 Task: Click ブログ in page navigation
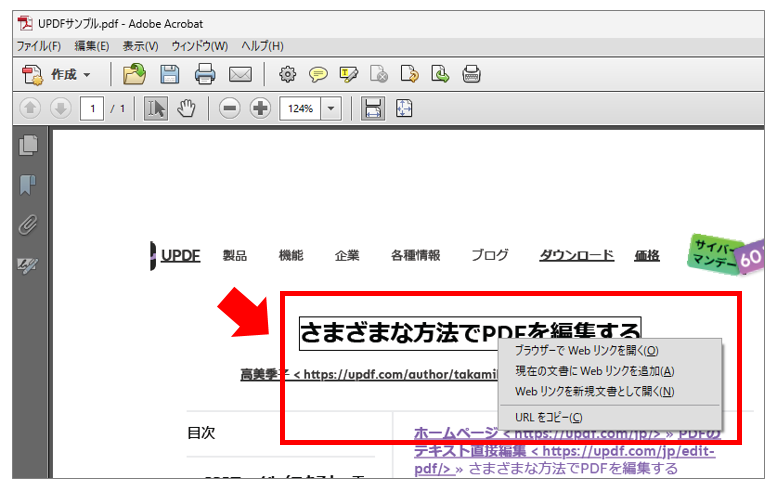[490, 256]
